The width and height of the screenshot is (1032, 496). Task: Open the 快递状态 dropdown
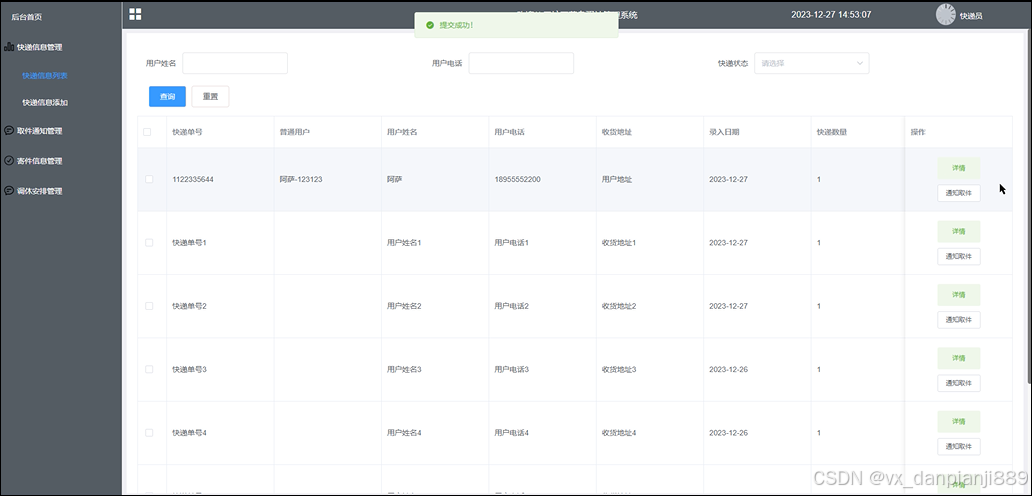(812, 63)
